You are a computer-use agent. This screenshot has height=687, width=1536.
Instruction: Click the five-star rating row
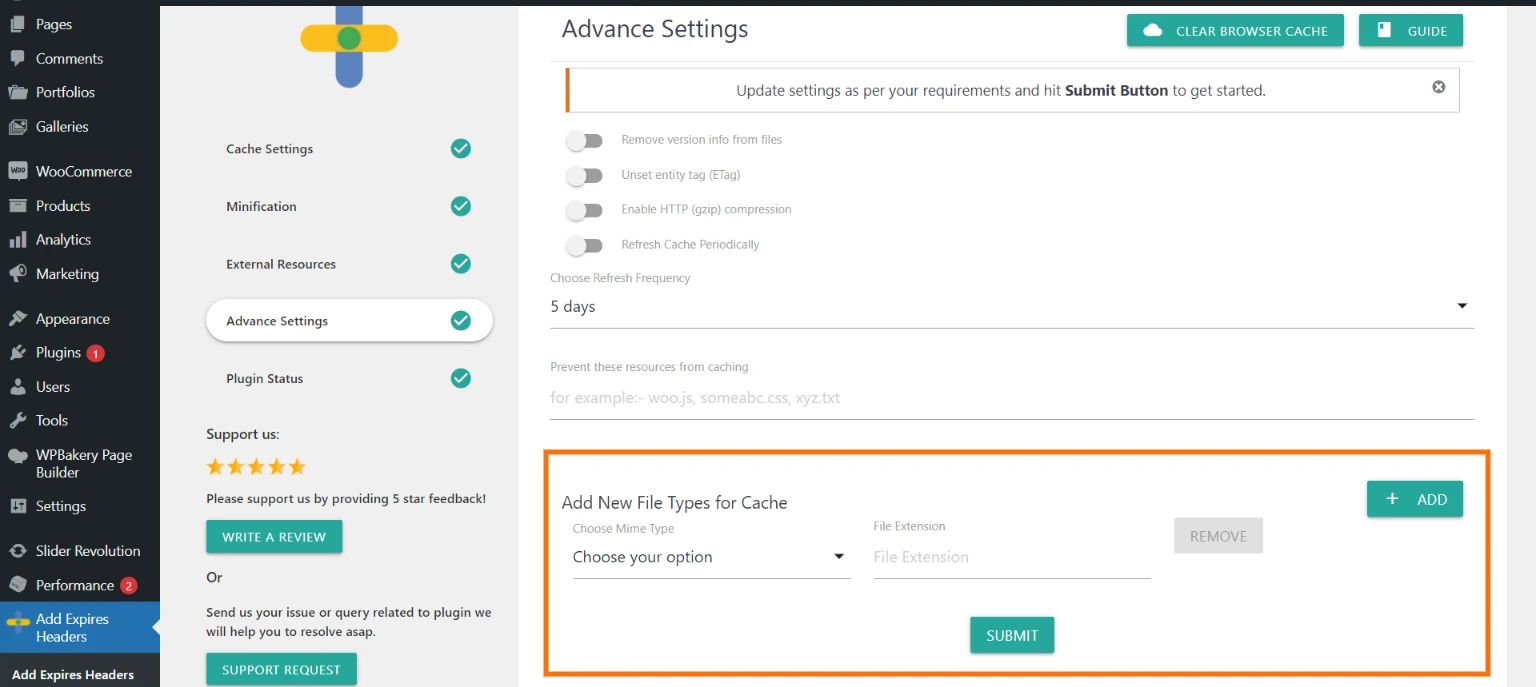pyautogui.click(x=256, y=467)
